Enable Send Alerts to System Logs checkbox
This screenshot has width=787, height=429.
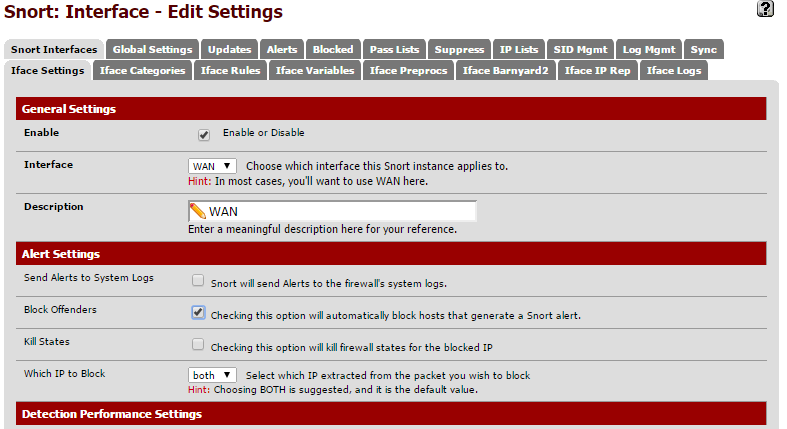(x=198, y=280)
